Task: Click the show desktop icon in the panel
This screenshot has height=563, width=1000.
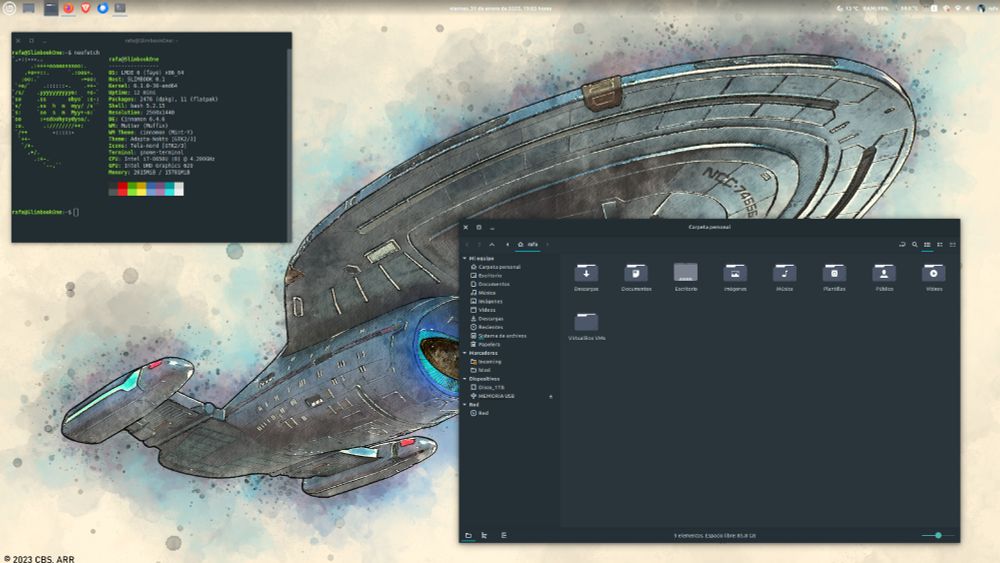Action: [29, 8]
